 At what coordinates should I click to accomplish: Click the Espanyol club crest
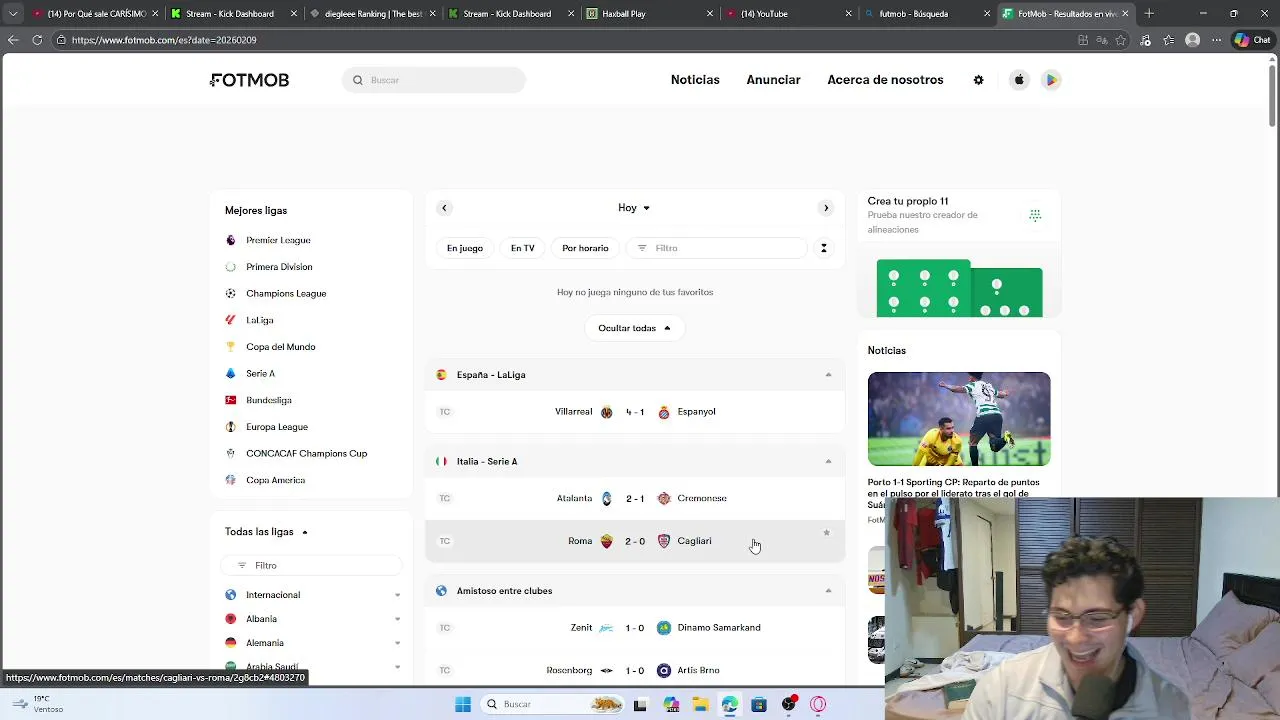[663, 412]
